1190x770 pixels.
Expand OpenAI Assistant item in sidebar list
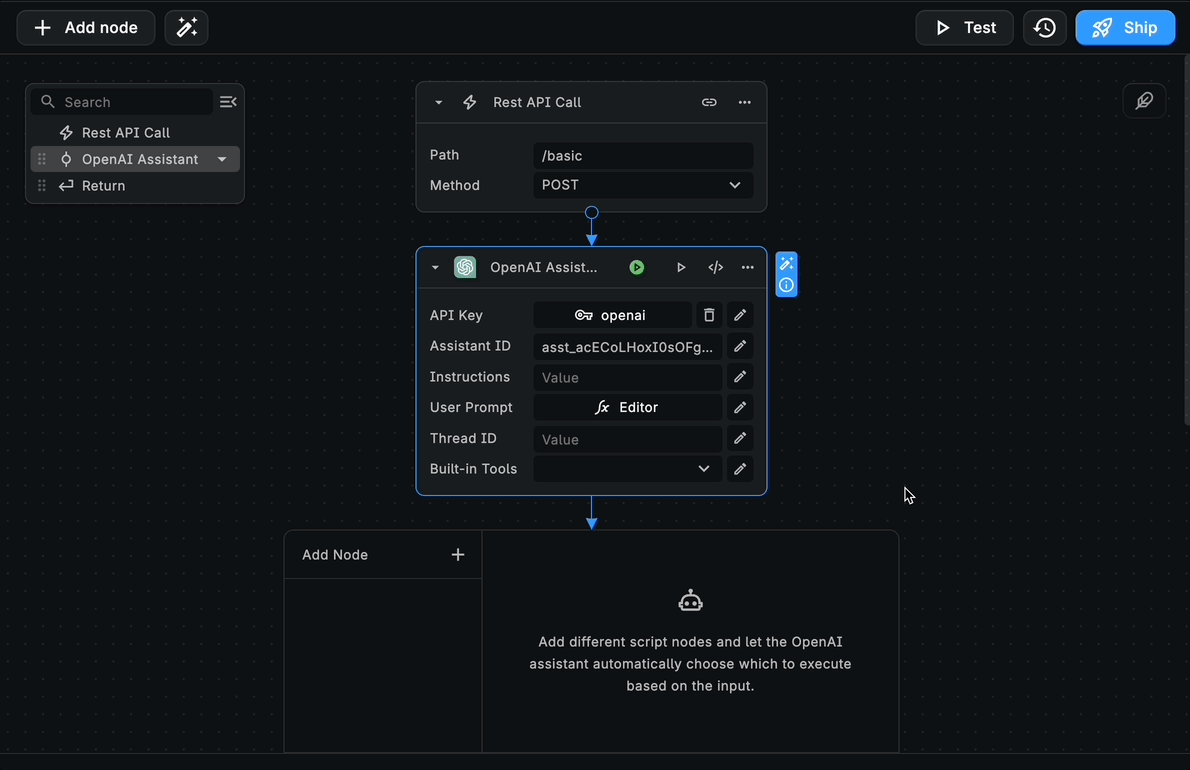pyautogui.click(x=222, y=159)
